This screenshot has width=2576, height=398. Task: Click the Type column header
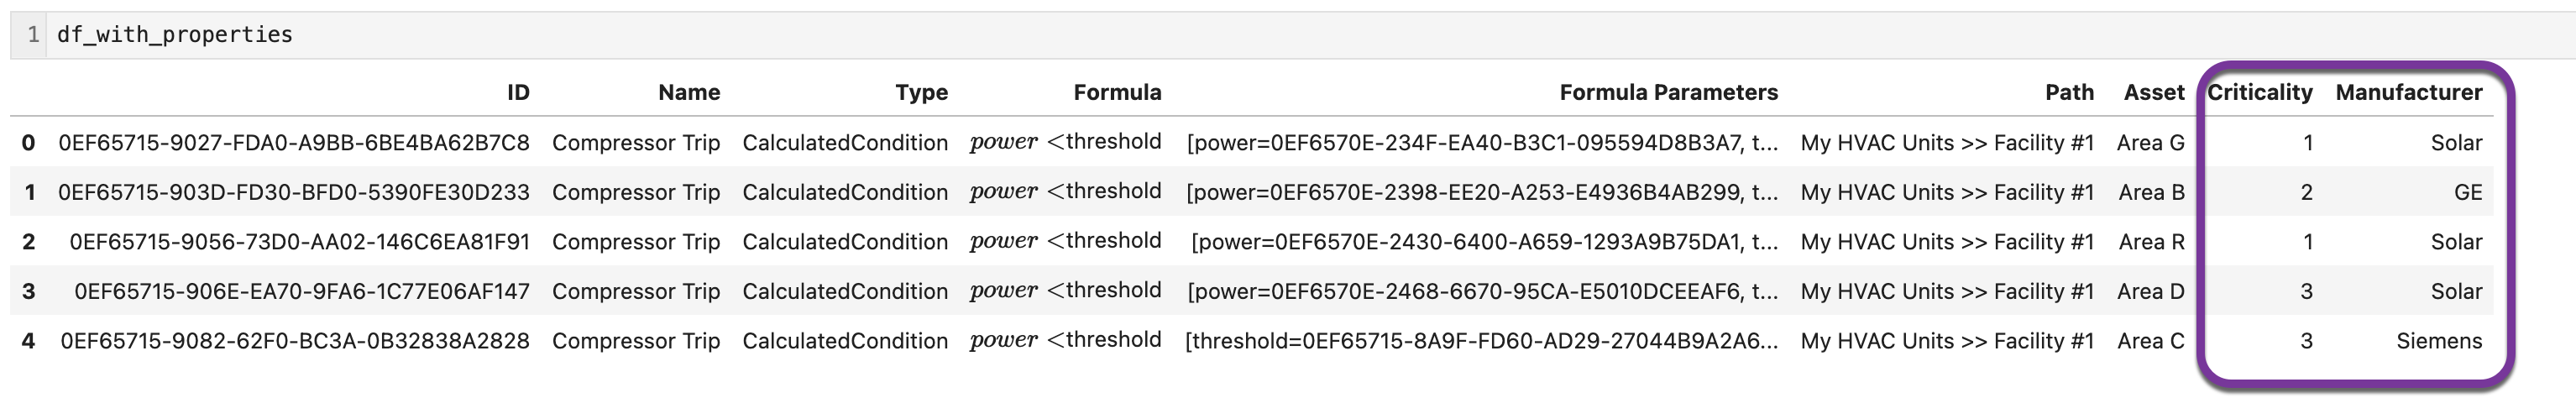(x=921, y=93)
